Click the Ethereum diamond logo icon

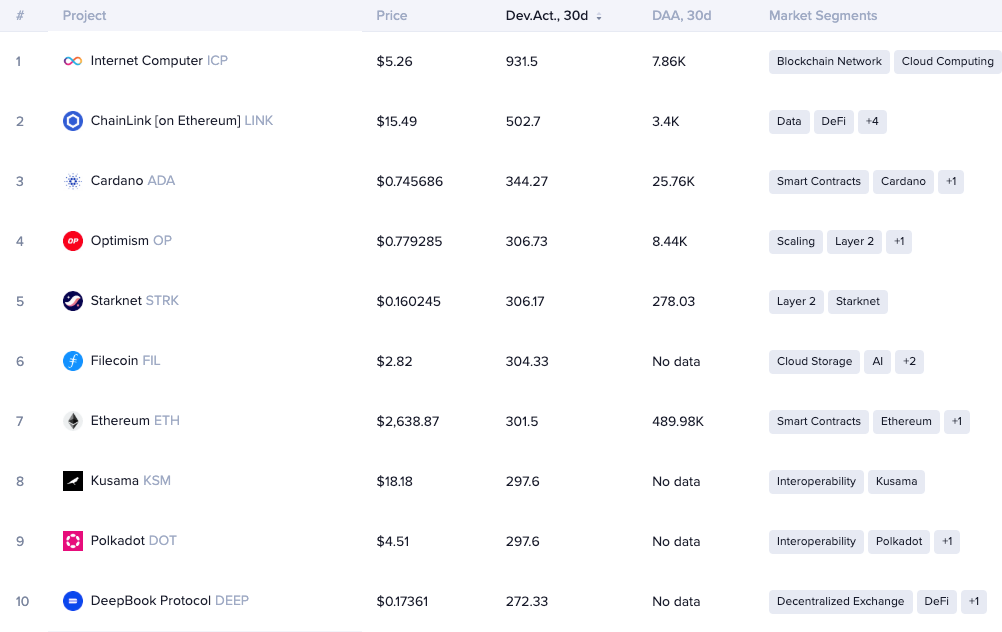pos(73,421)
